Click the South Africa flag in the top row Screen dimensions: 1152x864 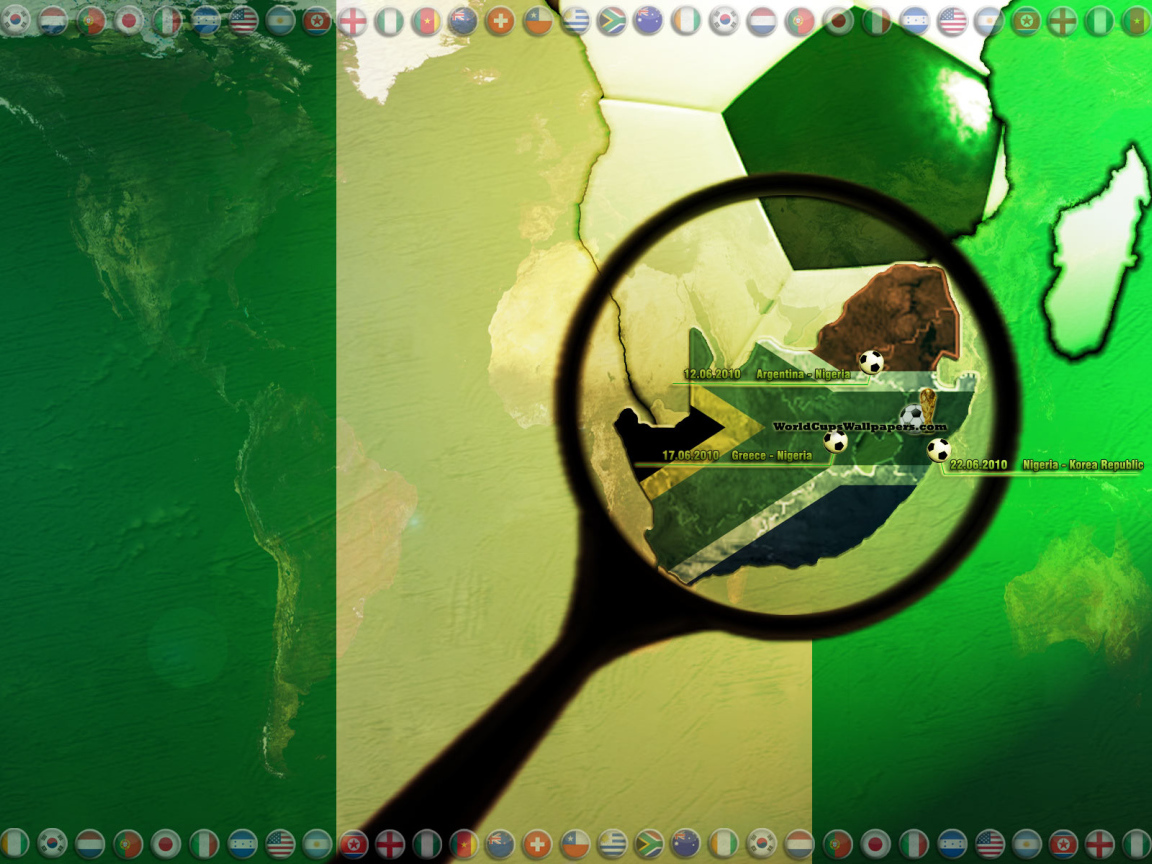click(x=611, y=21)
